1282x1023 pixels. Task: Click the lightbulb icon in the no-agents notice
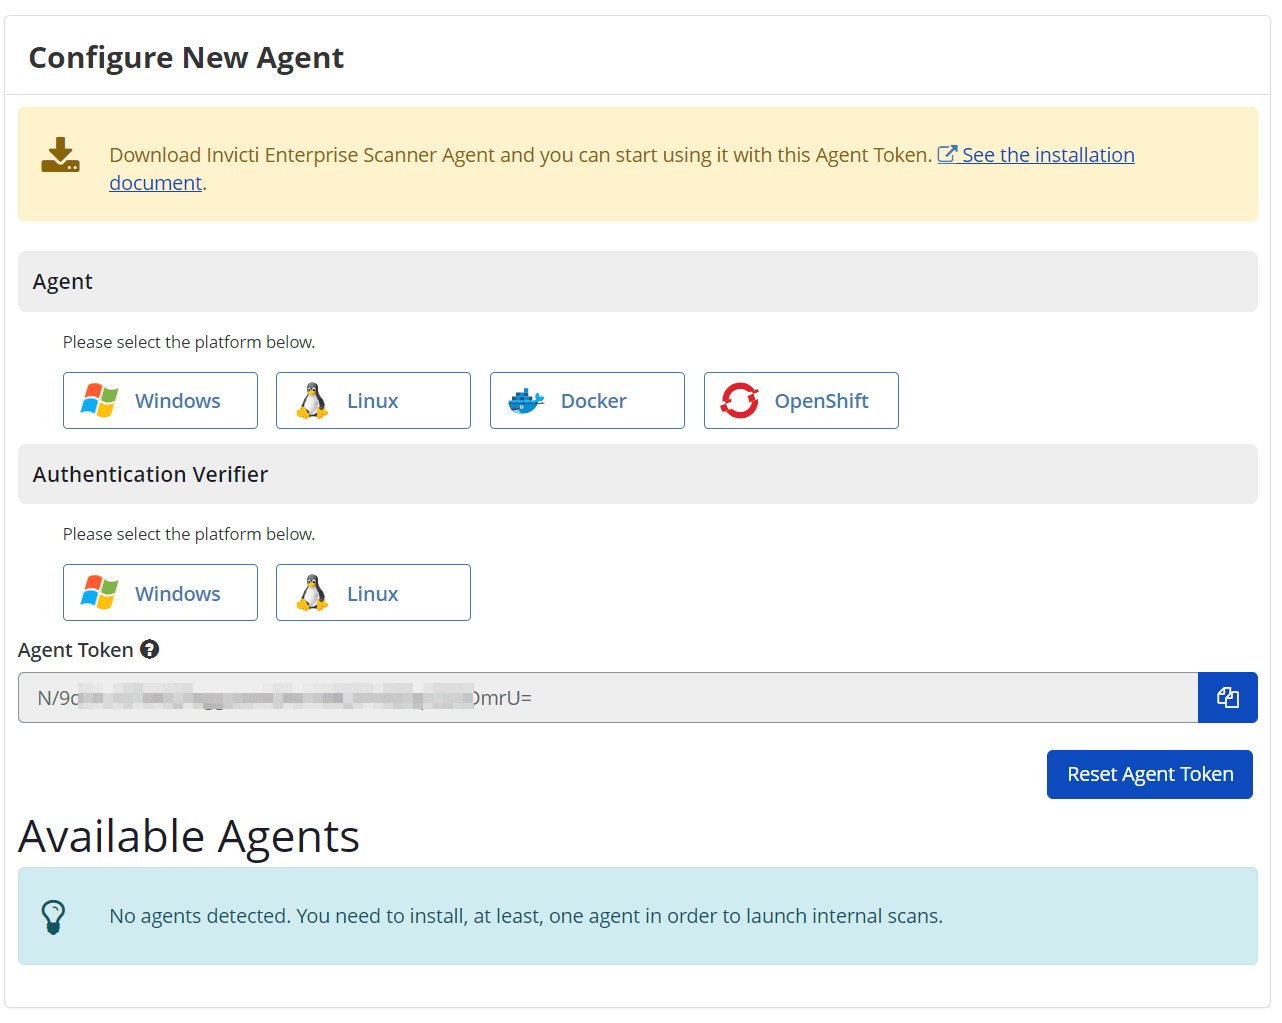coord(53,916)
